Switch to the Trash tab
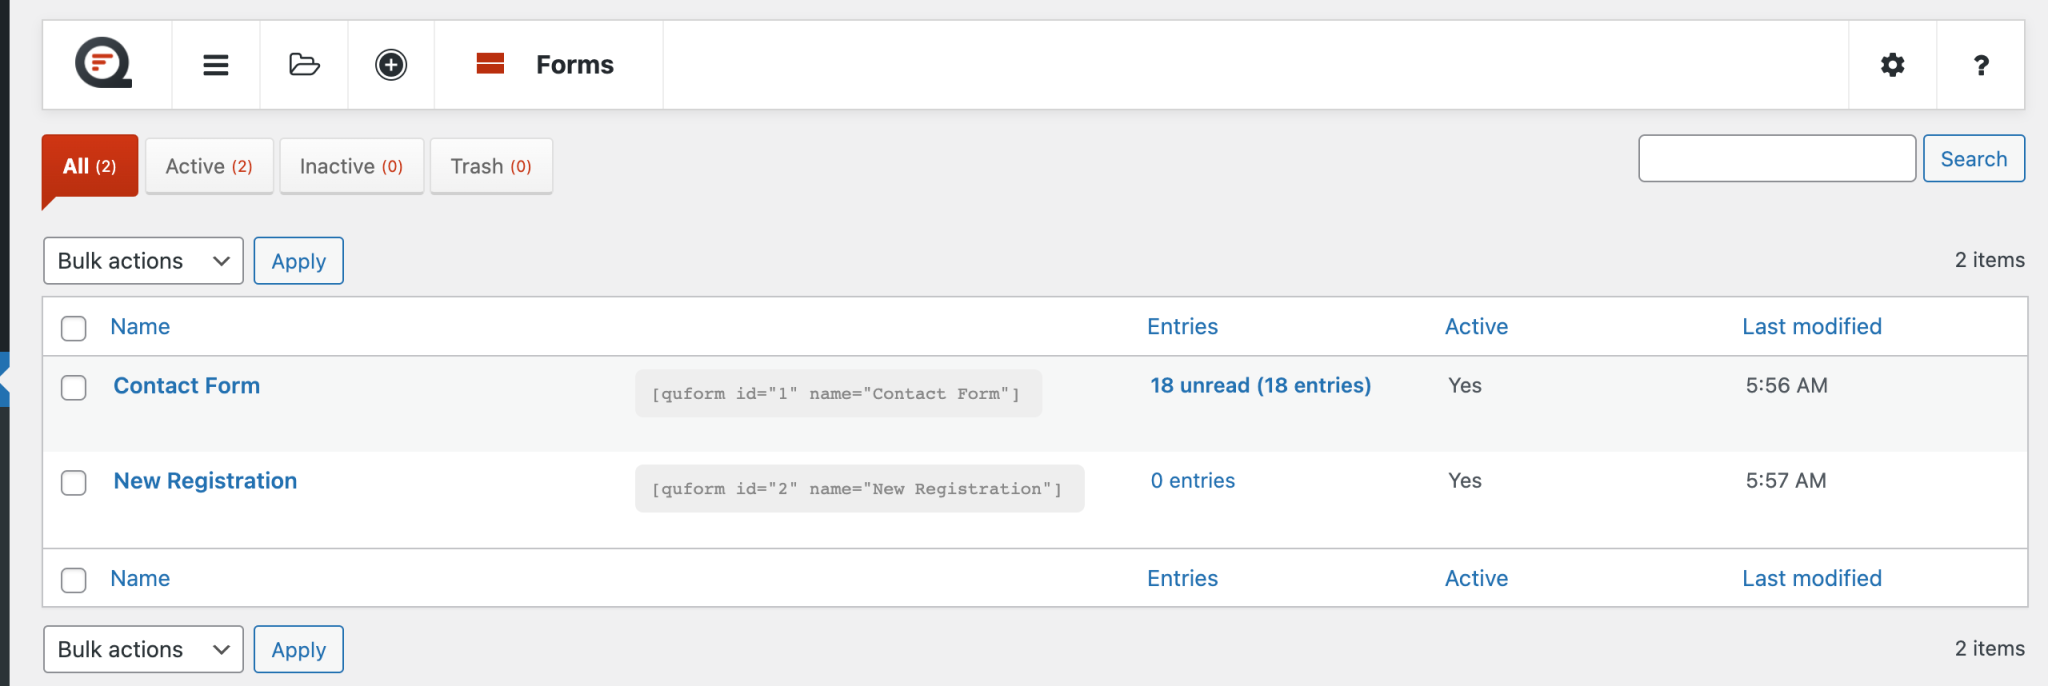The image size is (2048, 686). [x=490, y=166]
